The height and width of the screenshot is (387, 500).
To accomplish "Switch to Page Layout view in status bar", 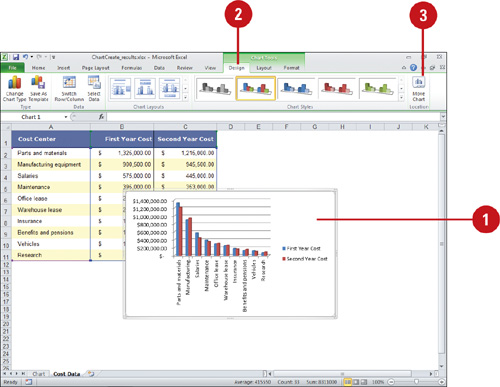I will coord(356,382).
